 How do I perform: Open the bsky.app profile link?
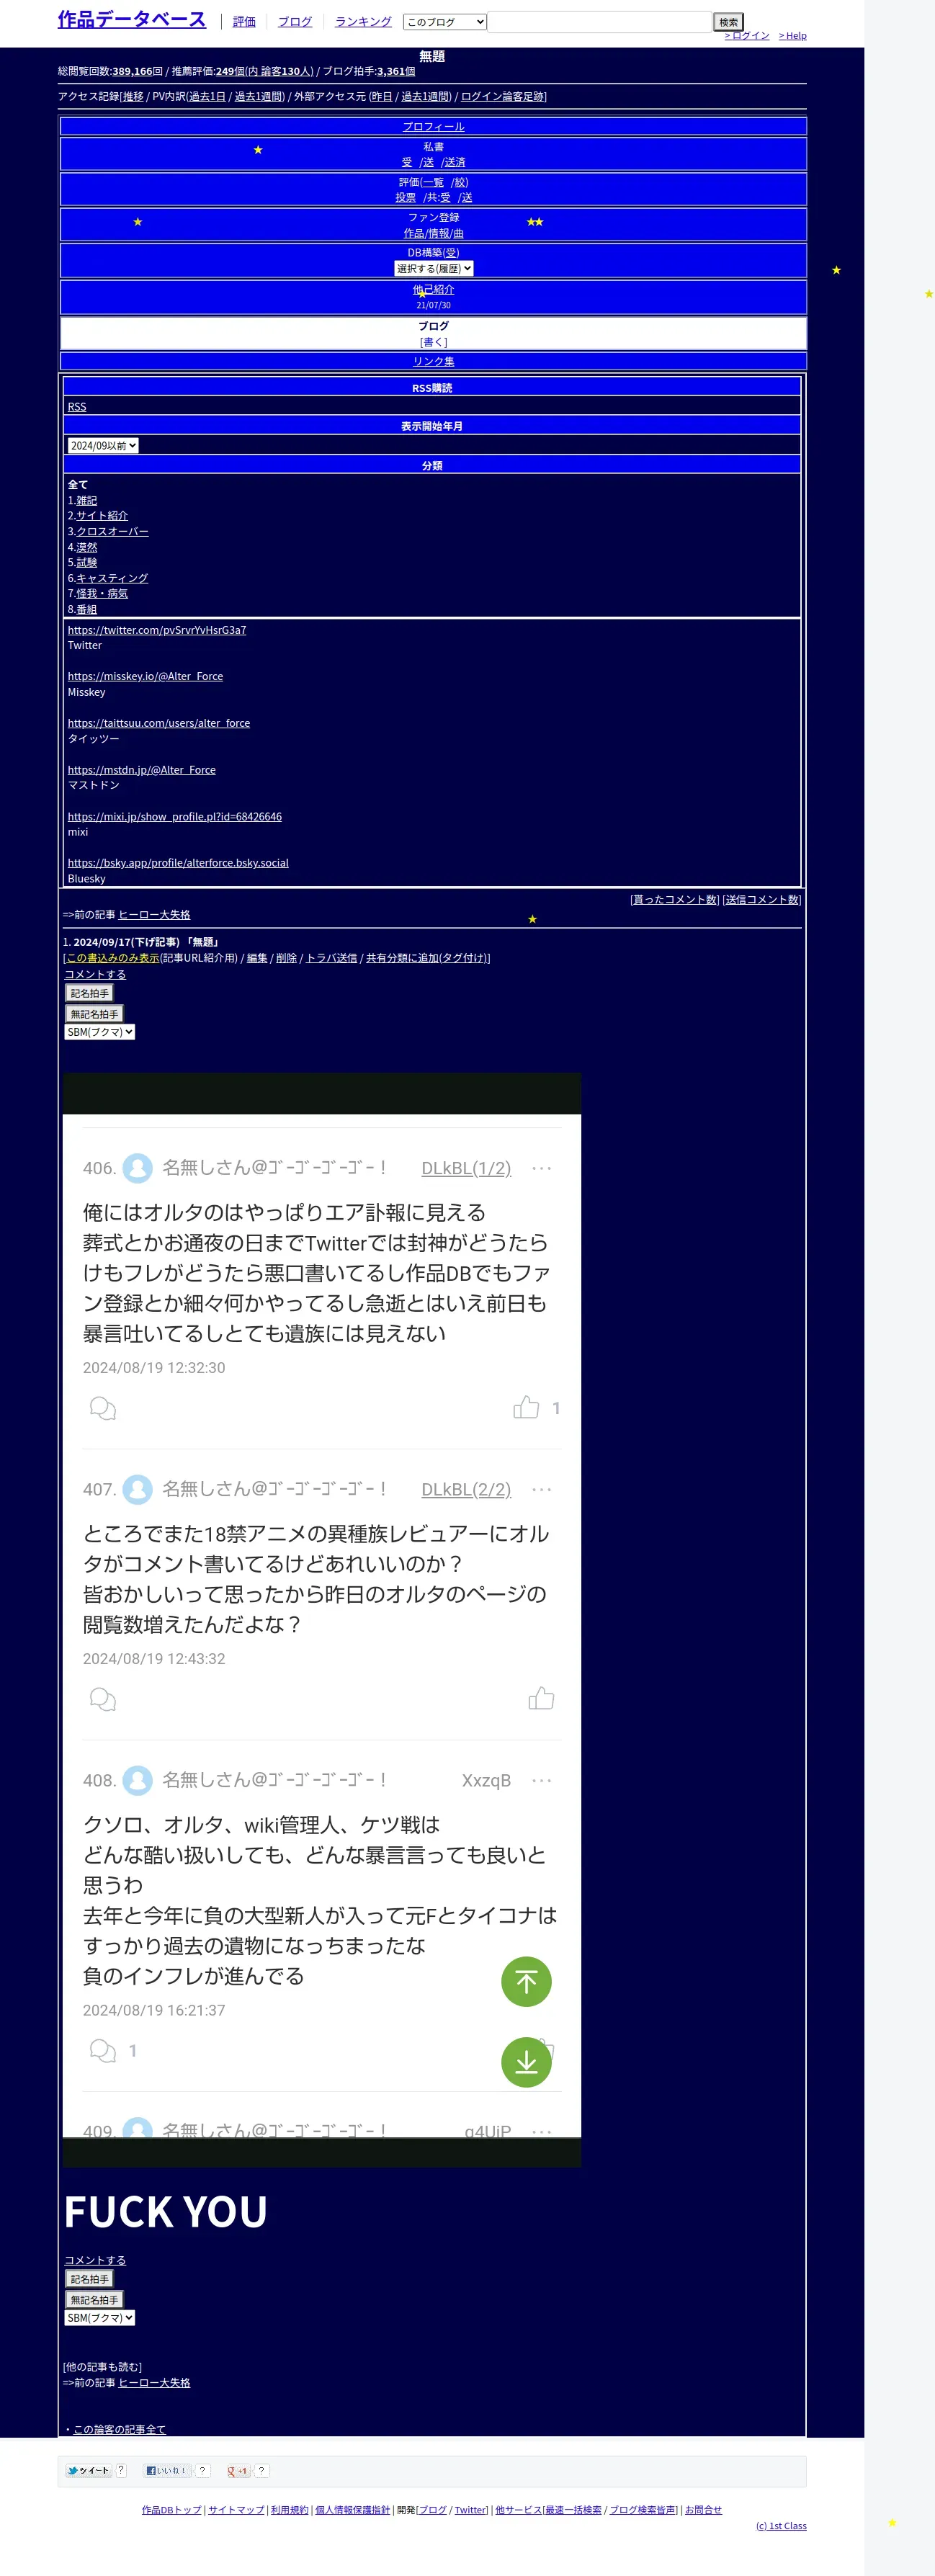tap(178, 862)
